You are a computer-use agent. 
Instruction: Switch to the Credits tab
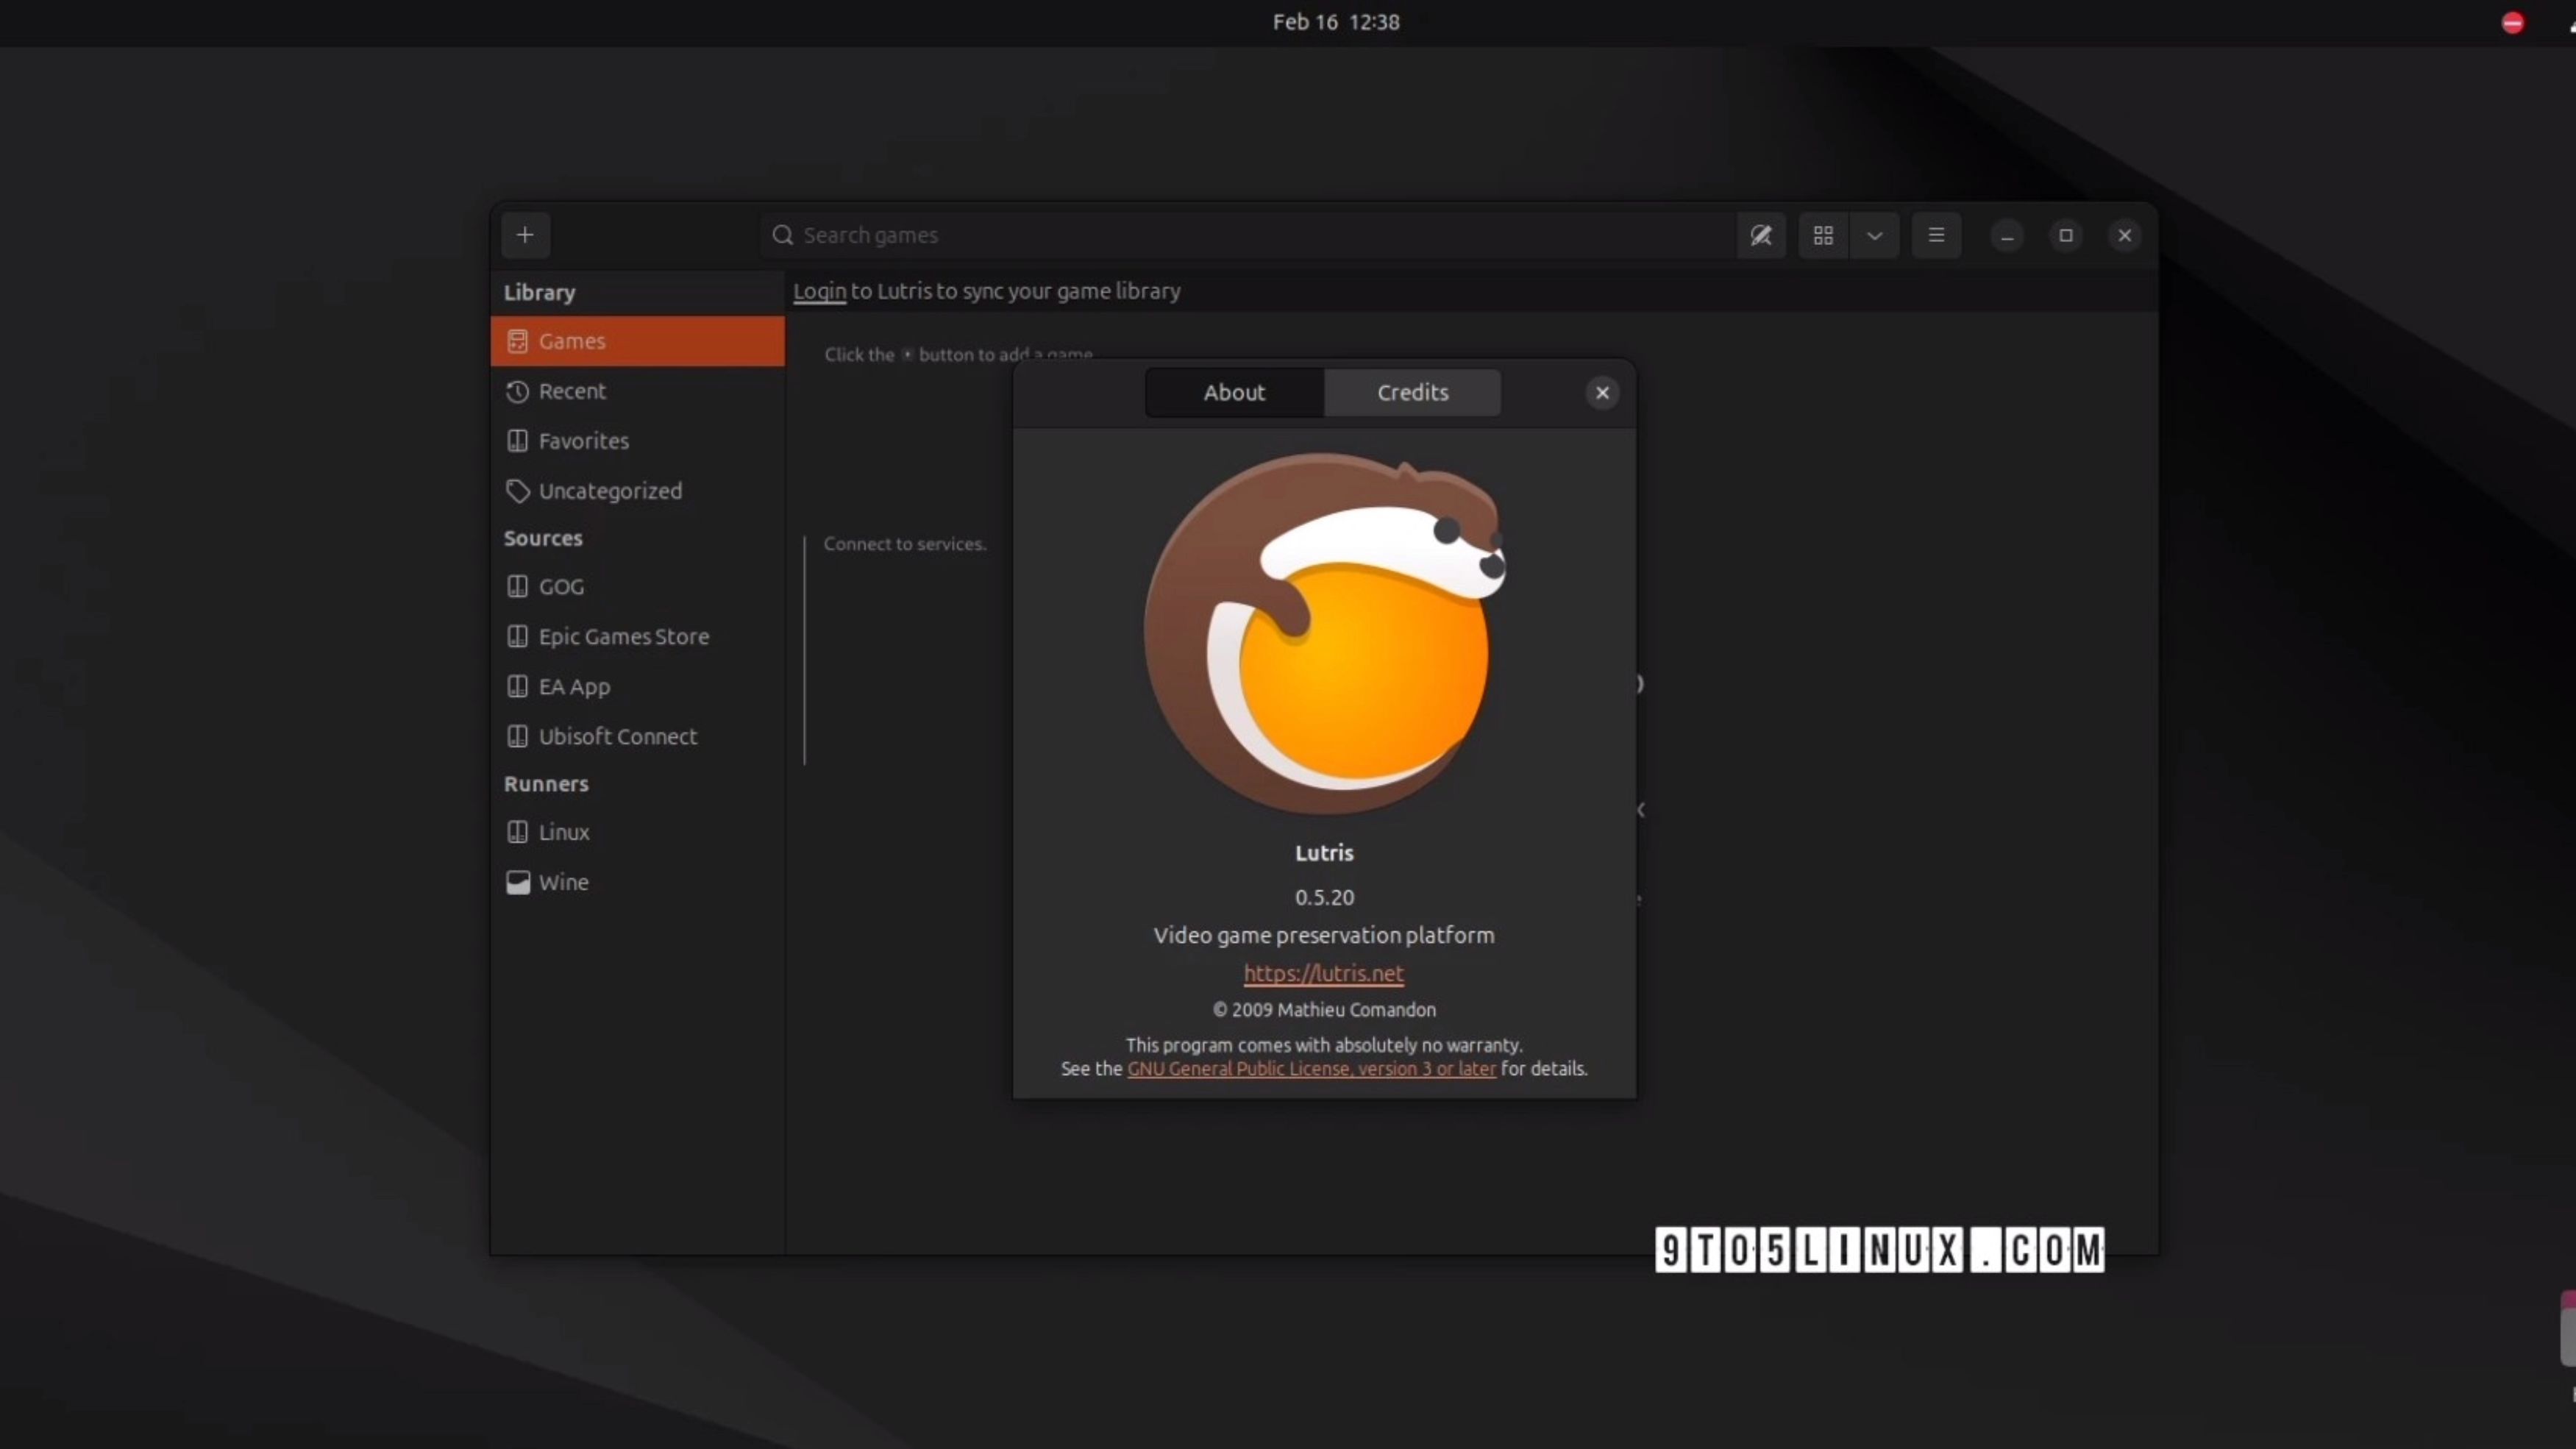click(x=1412, y=392)
